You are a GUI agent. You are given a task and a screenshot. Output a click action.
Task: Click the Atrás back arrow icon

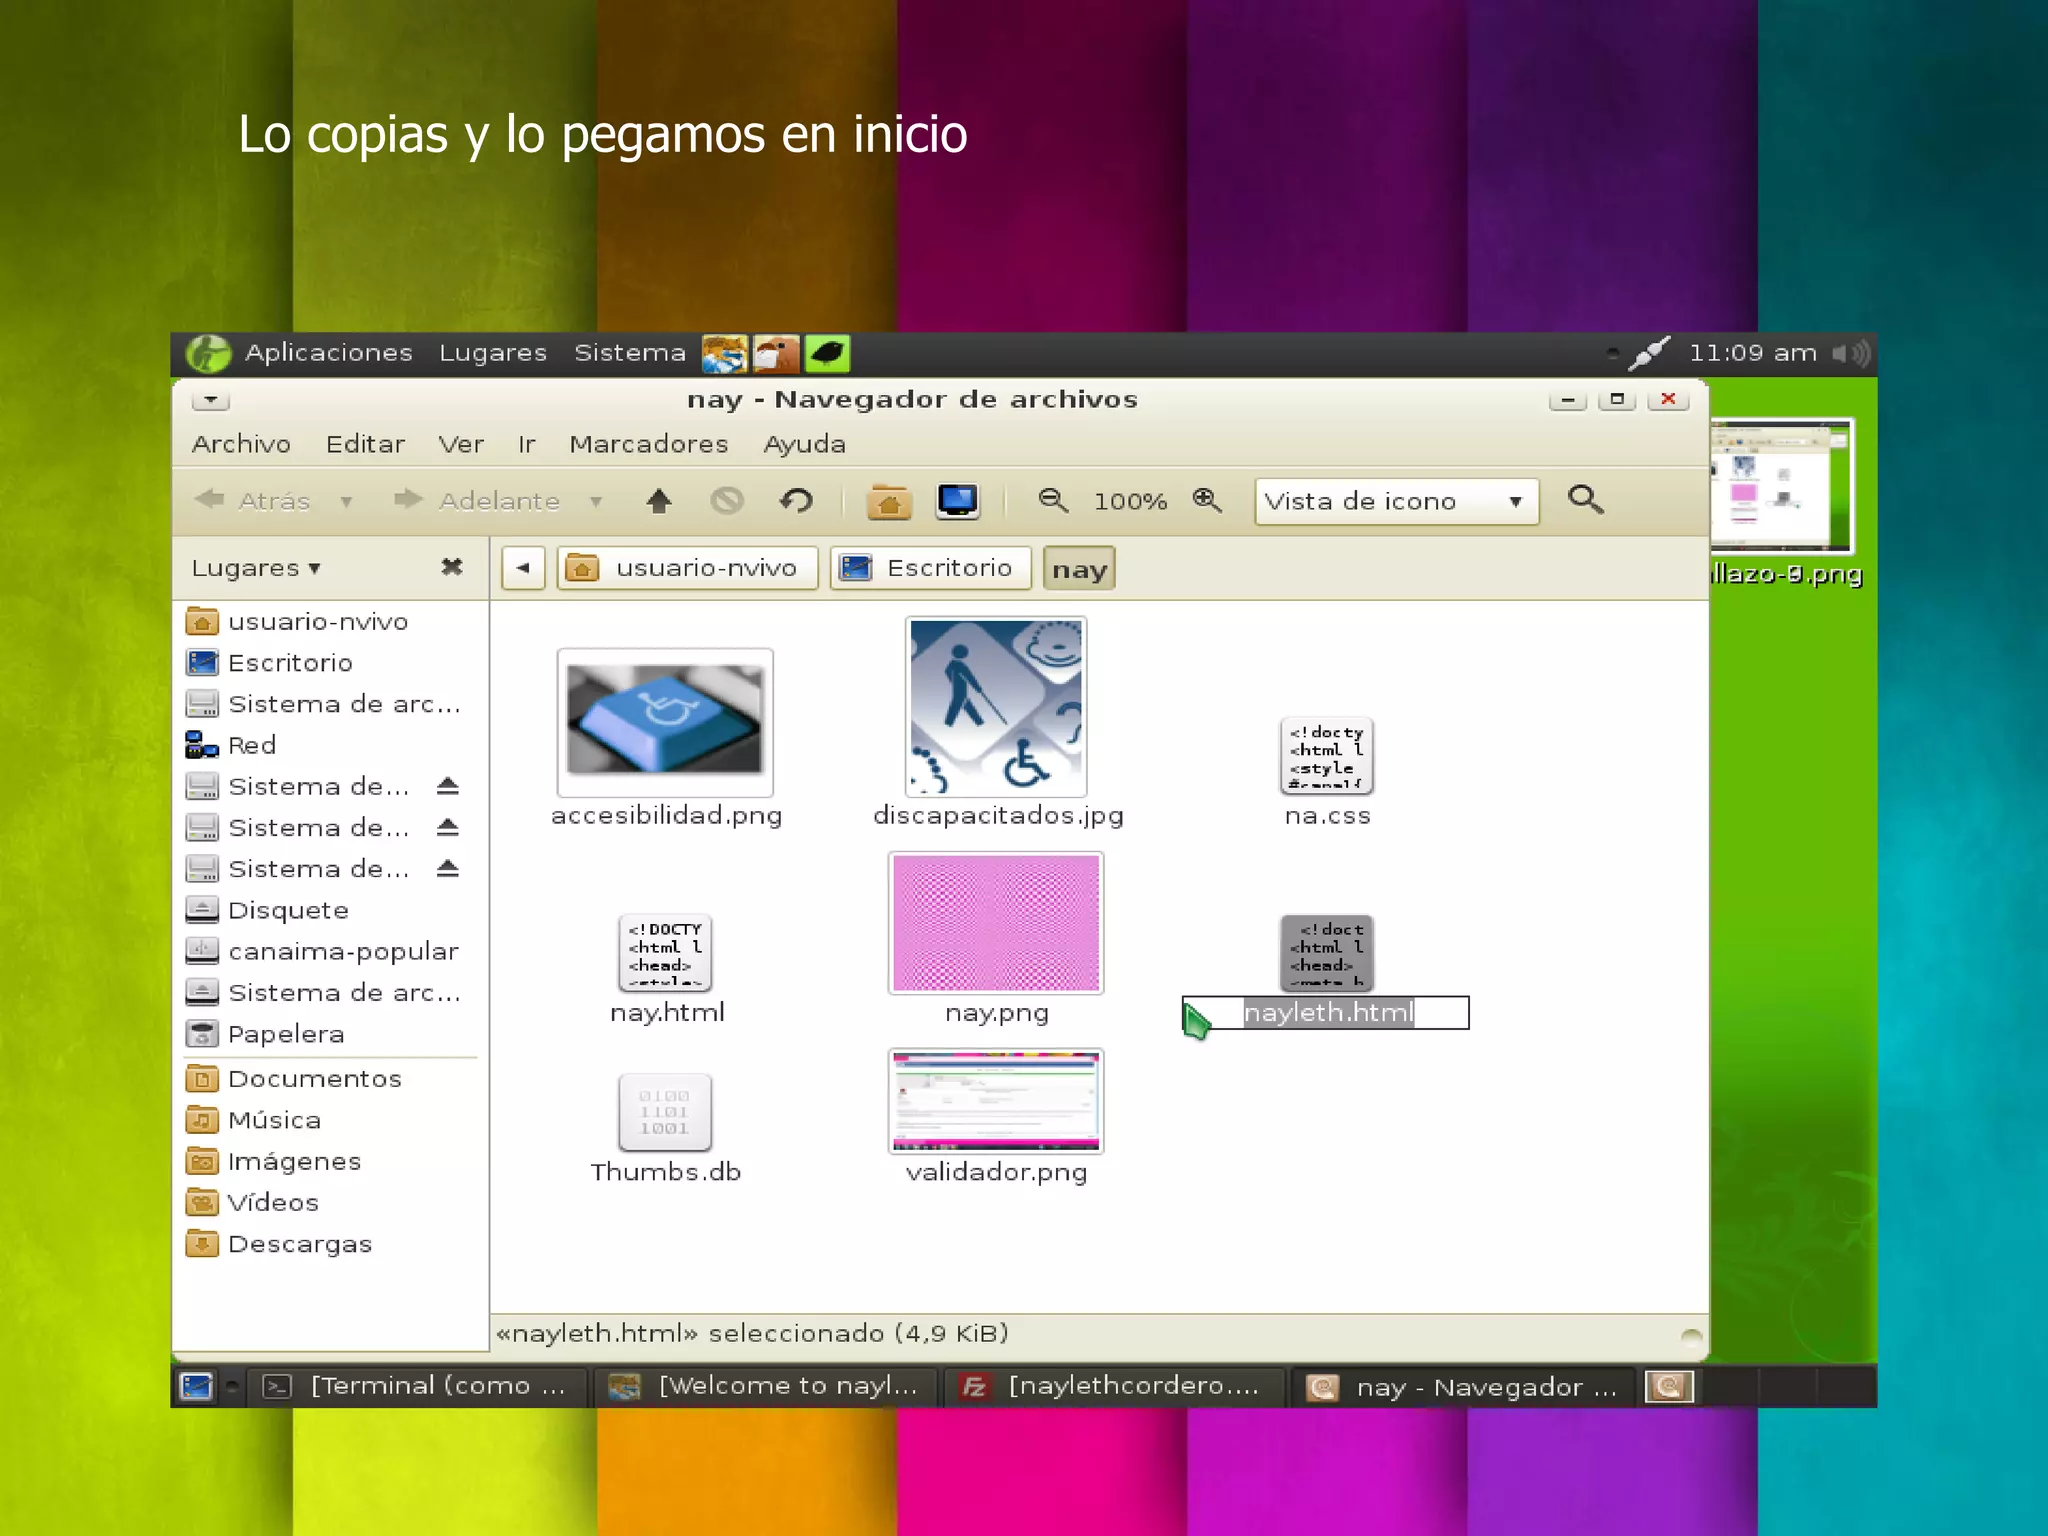(208, 499)
